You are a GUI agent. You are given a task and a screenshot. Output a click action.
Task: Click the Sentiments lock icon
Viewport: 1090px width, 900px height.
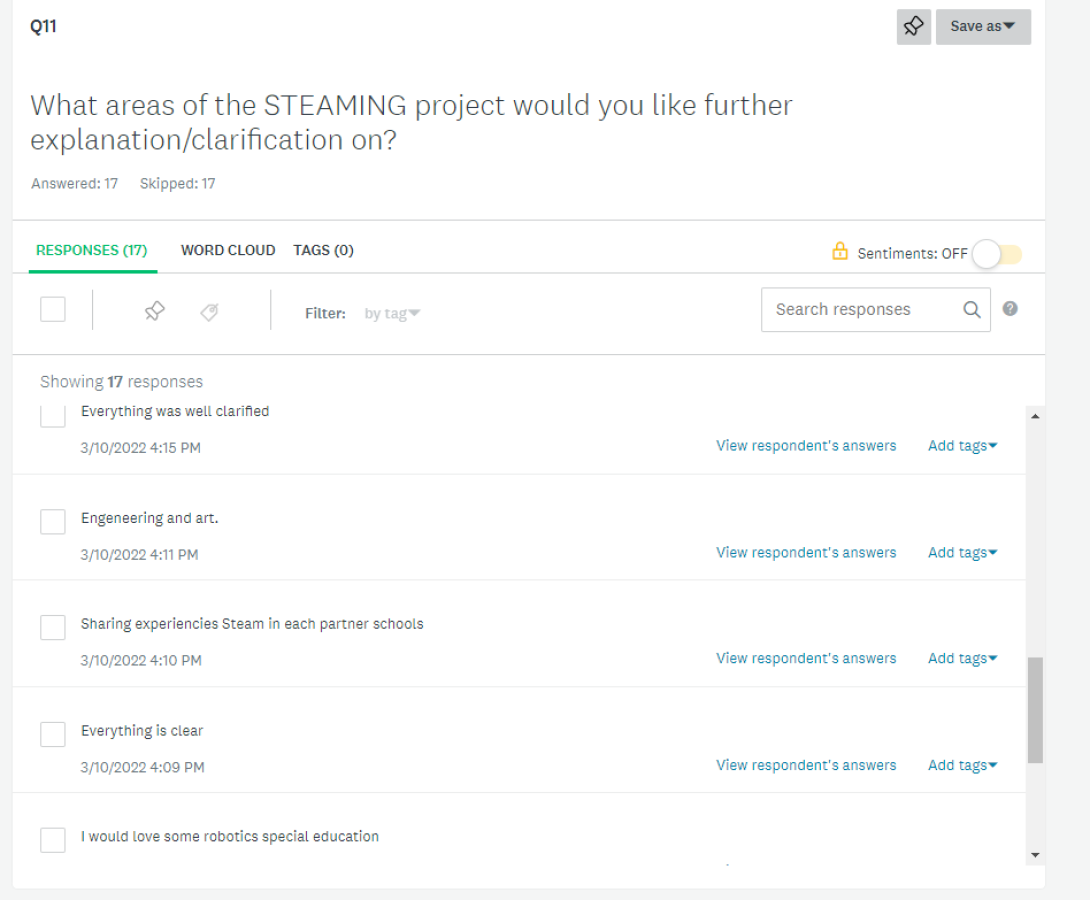click(x=840, y=252)
